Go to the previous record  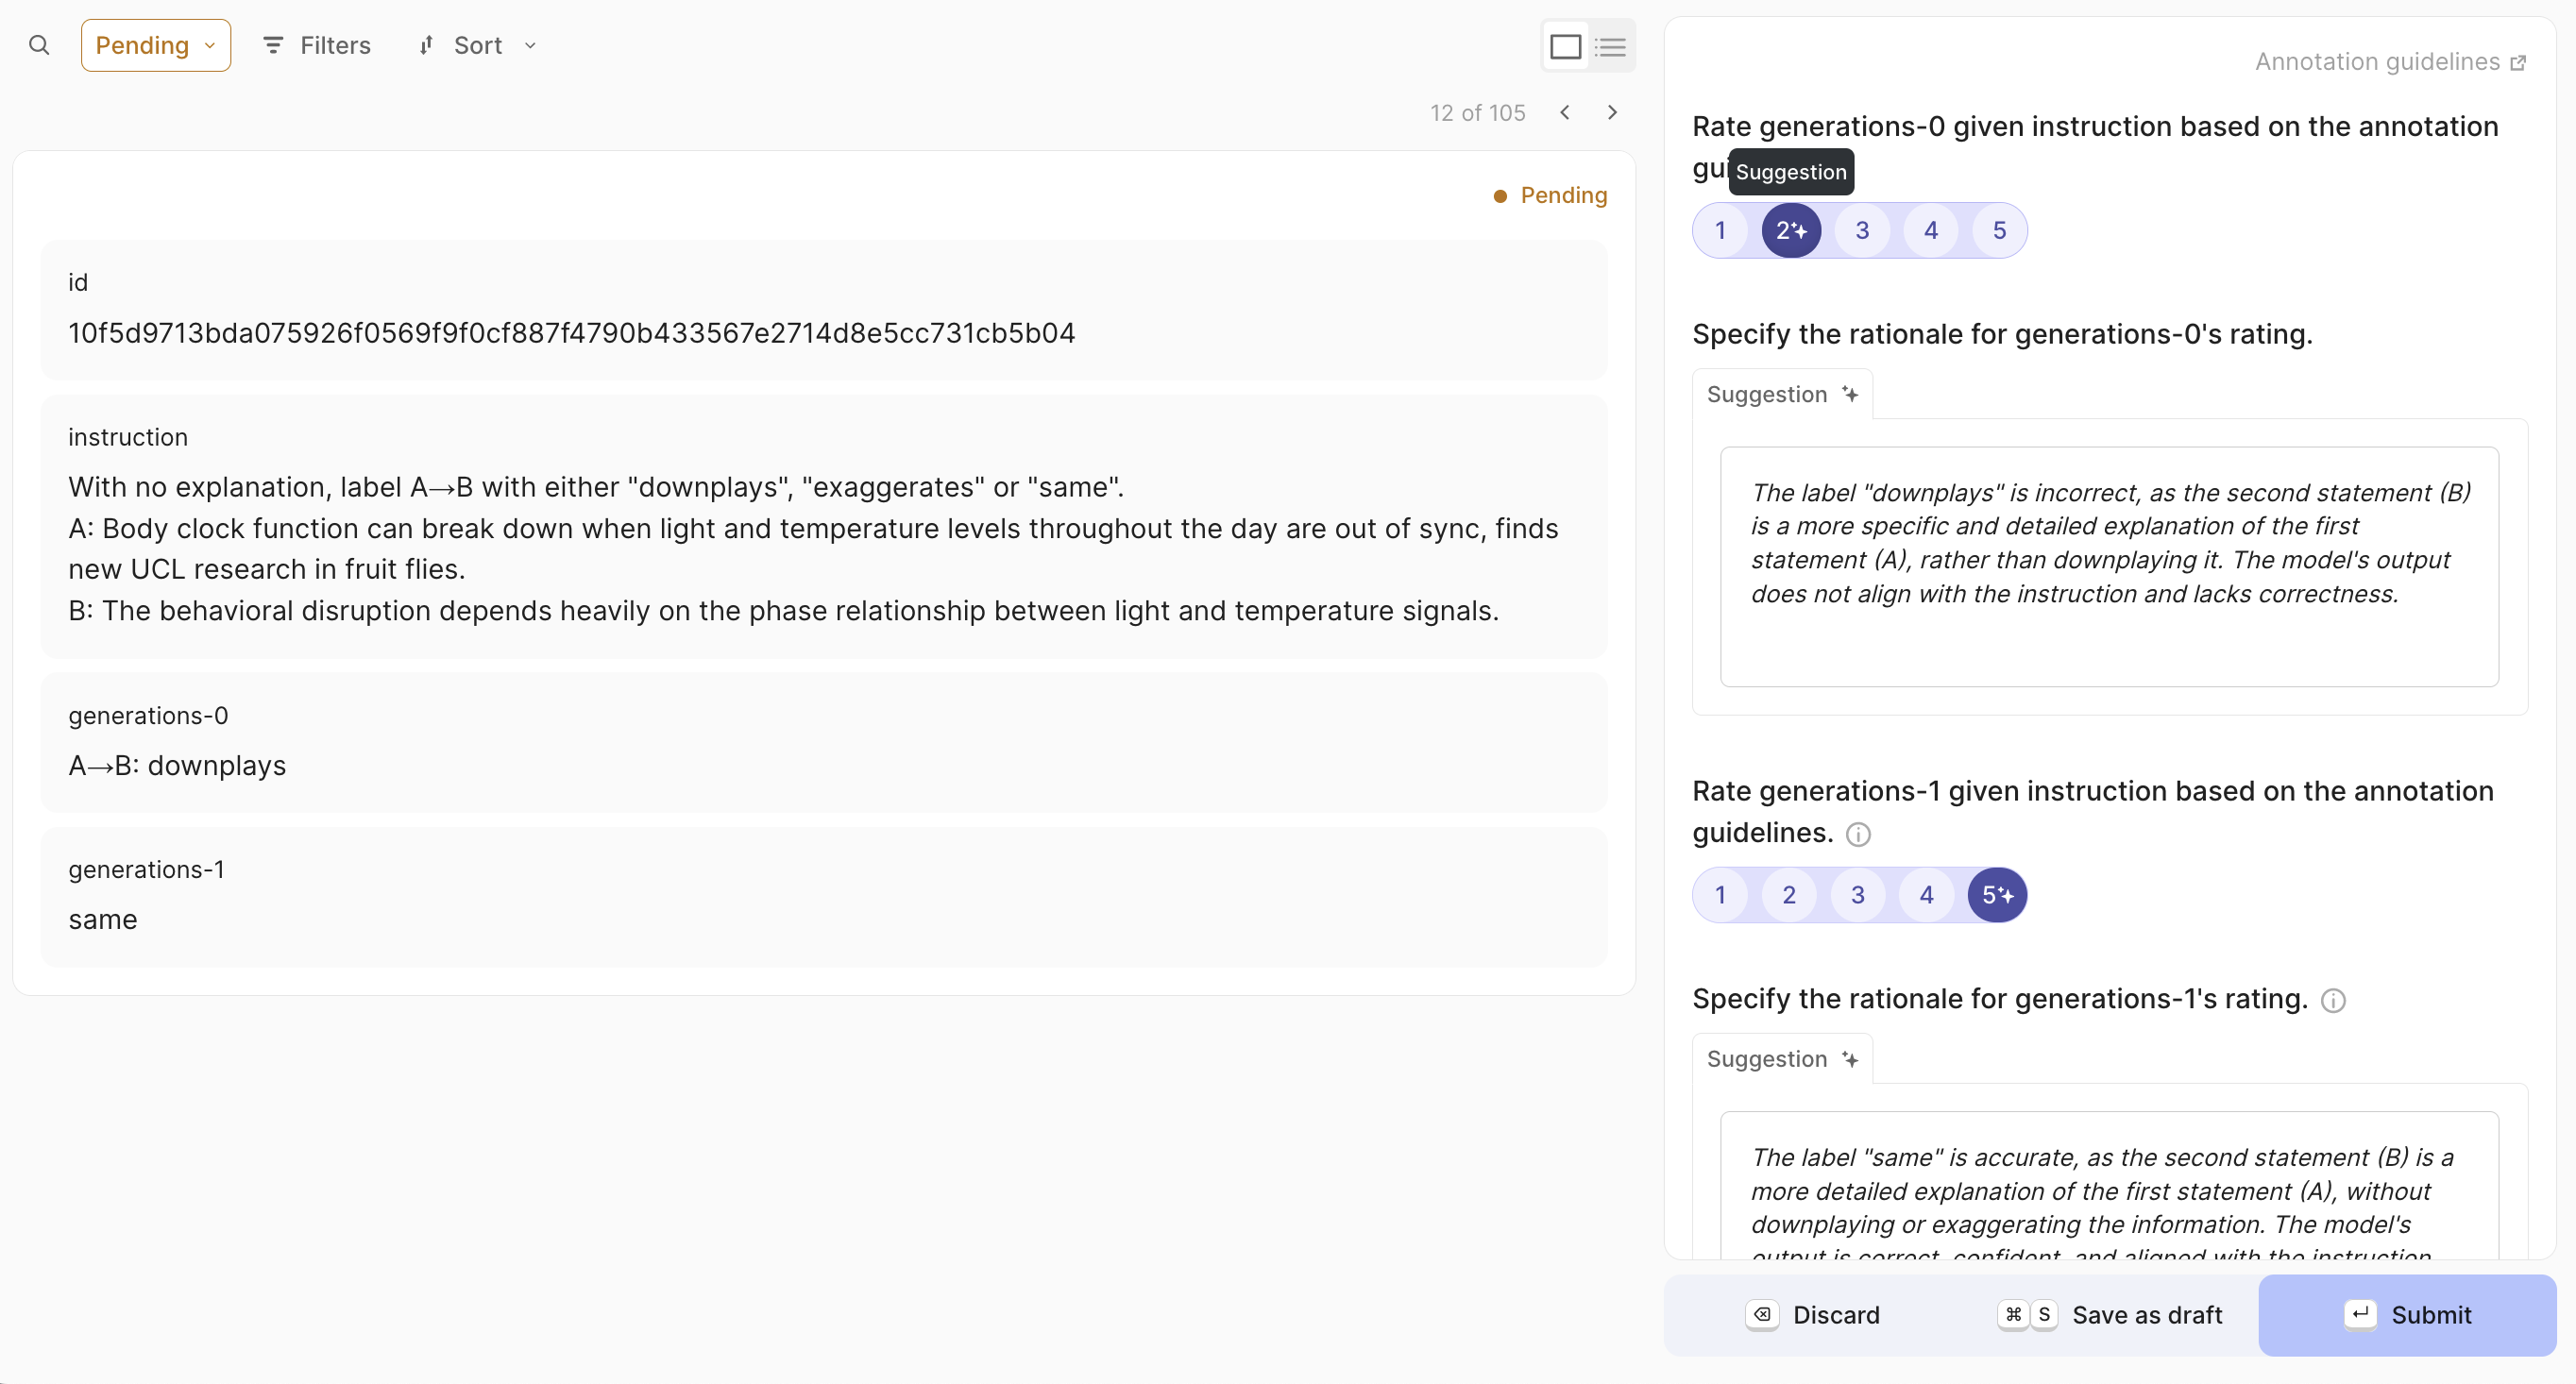pyautogui.click(x=1565, y=112)
